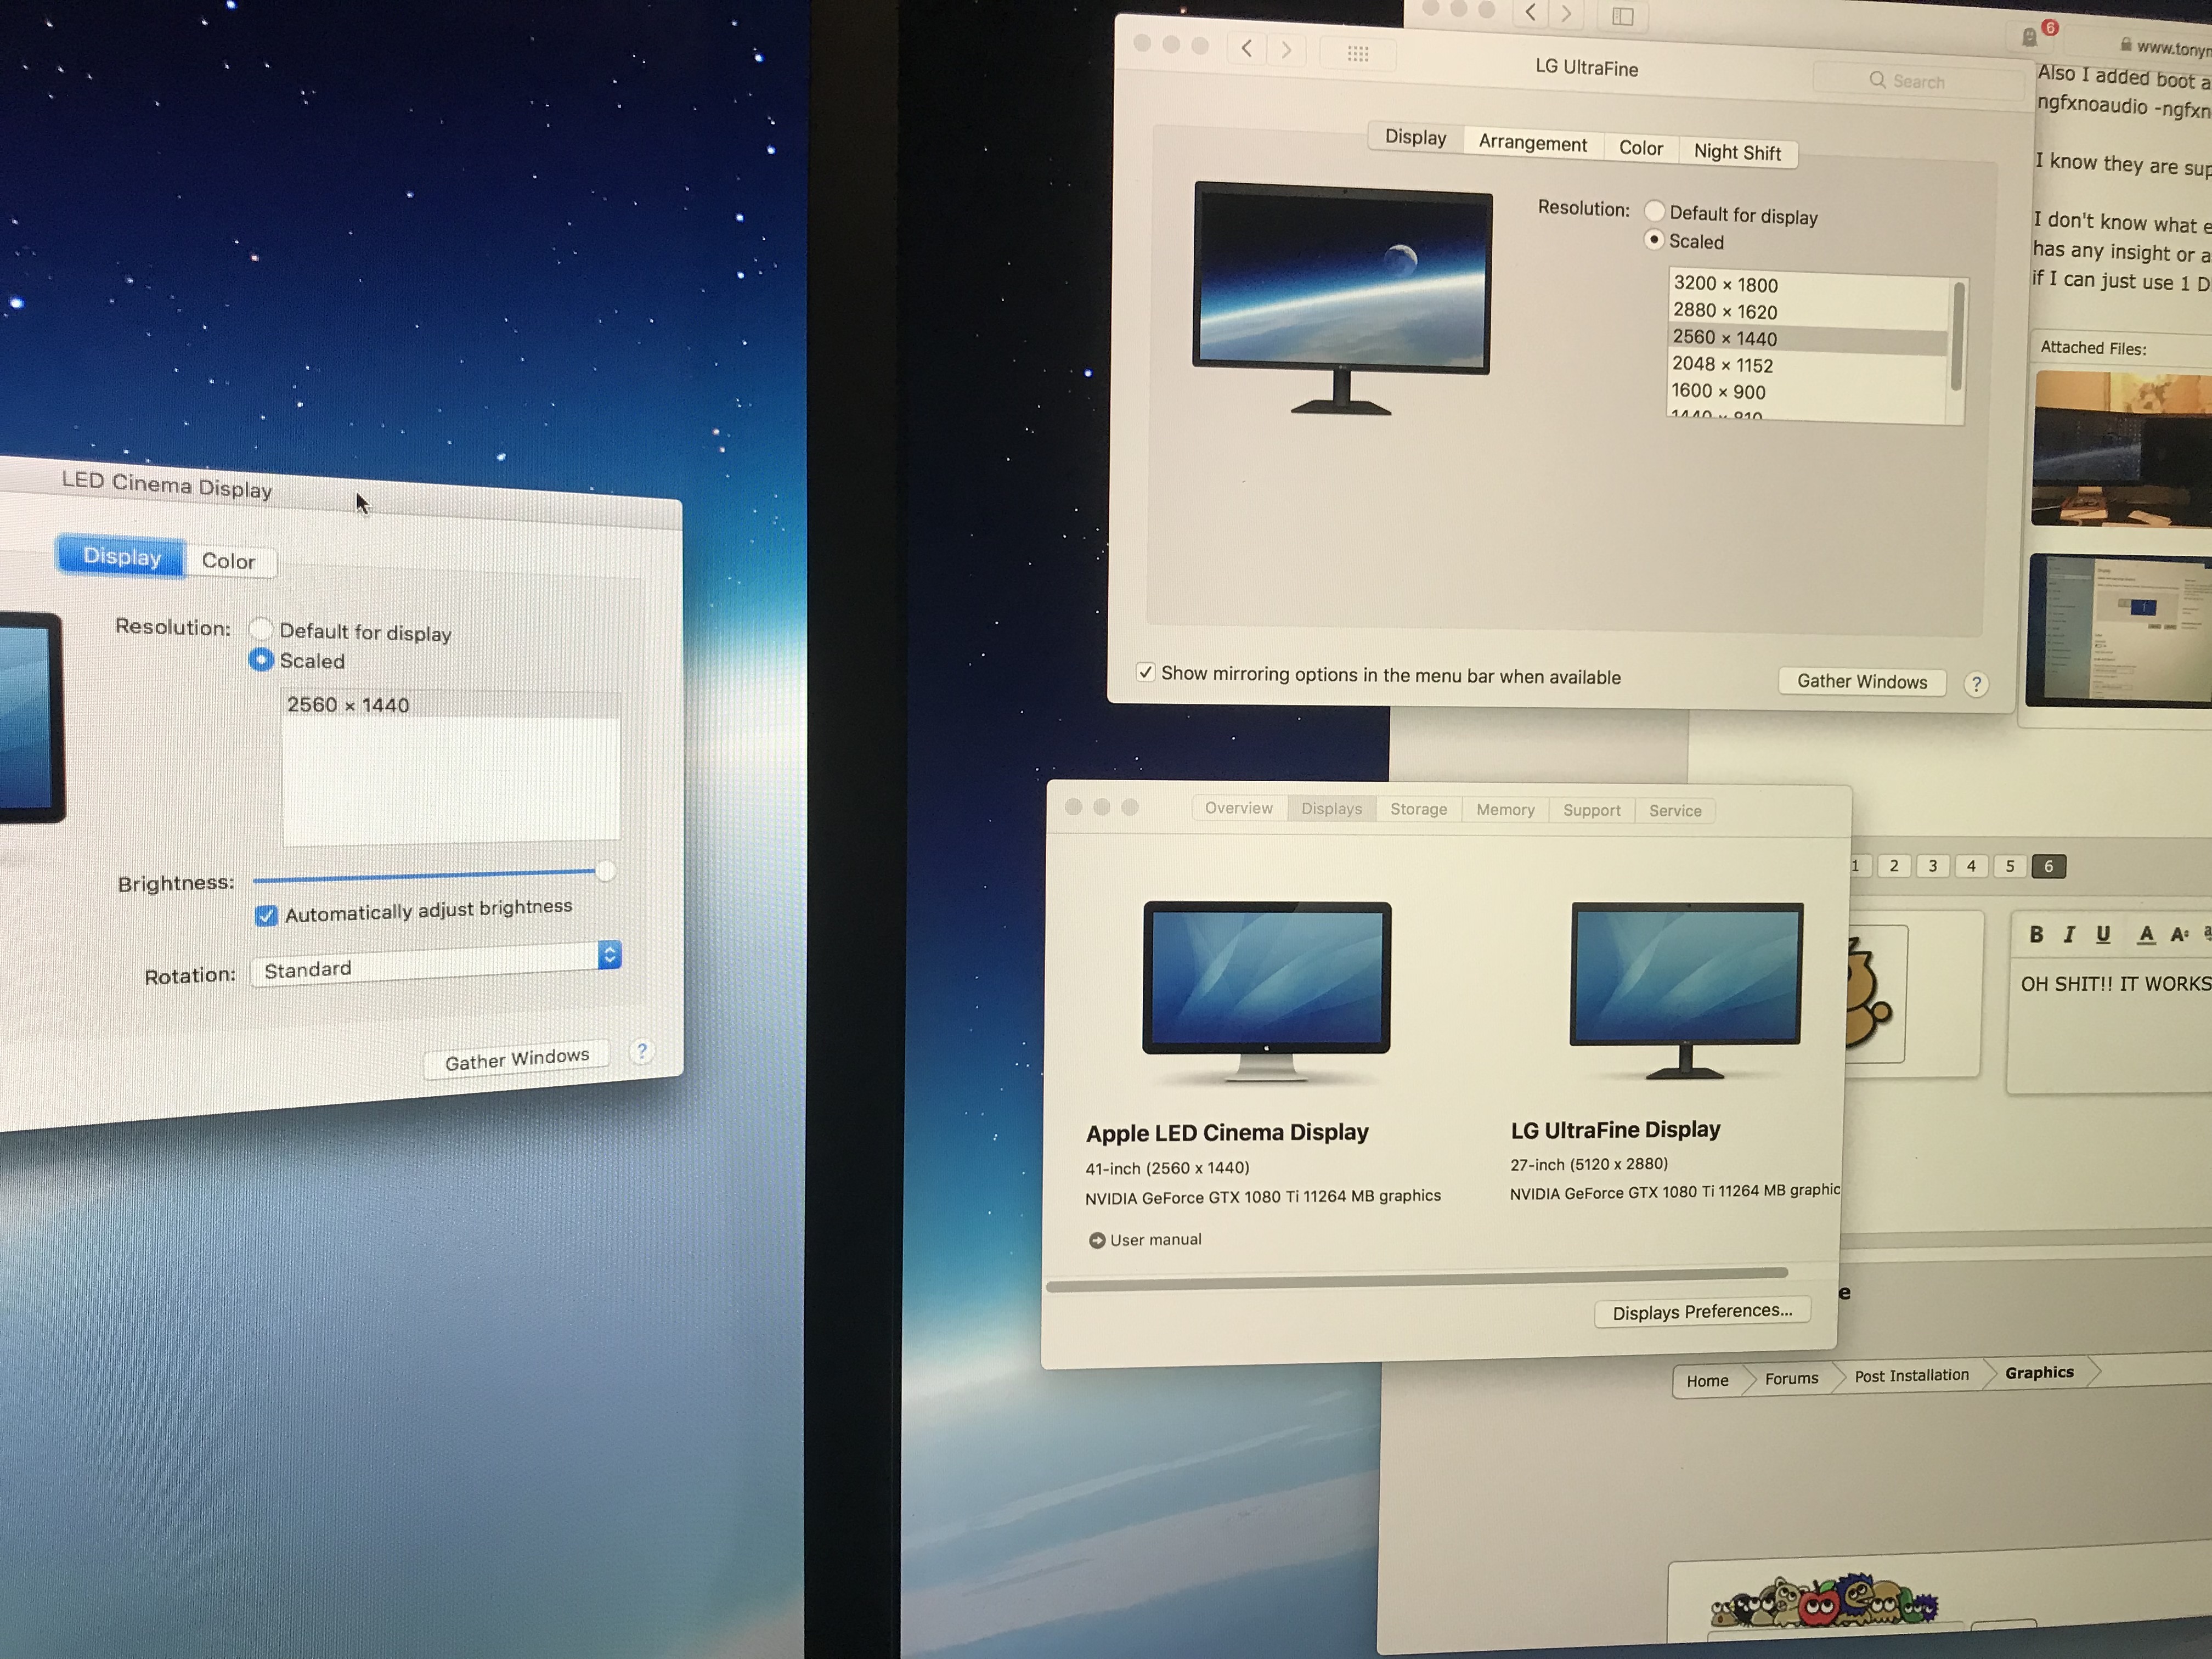The image size is (2212, 1659).
Task: Switch to Overview tab in About This Mac
Action: pyautogui.click(x=1239, y=808)
